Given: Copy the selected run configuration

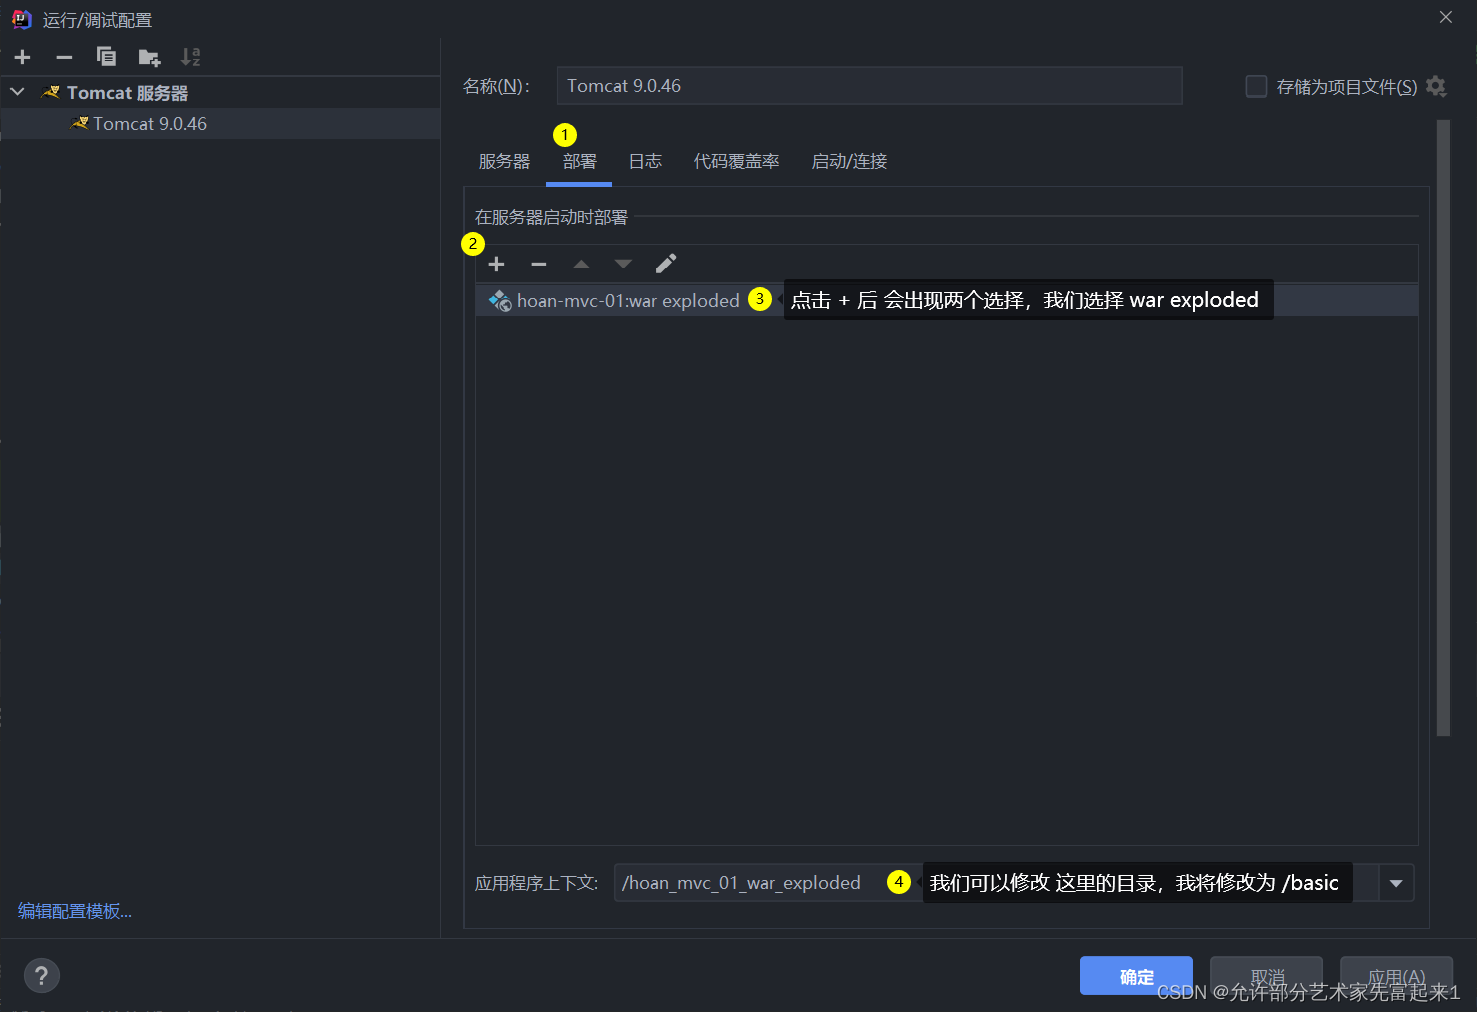Looking at the screenshot, I should click(x=106, y=57).
